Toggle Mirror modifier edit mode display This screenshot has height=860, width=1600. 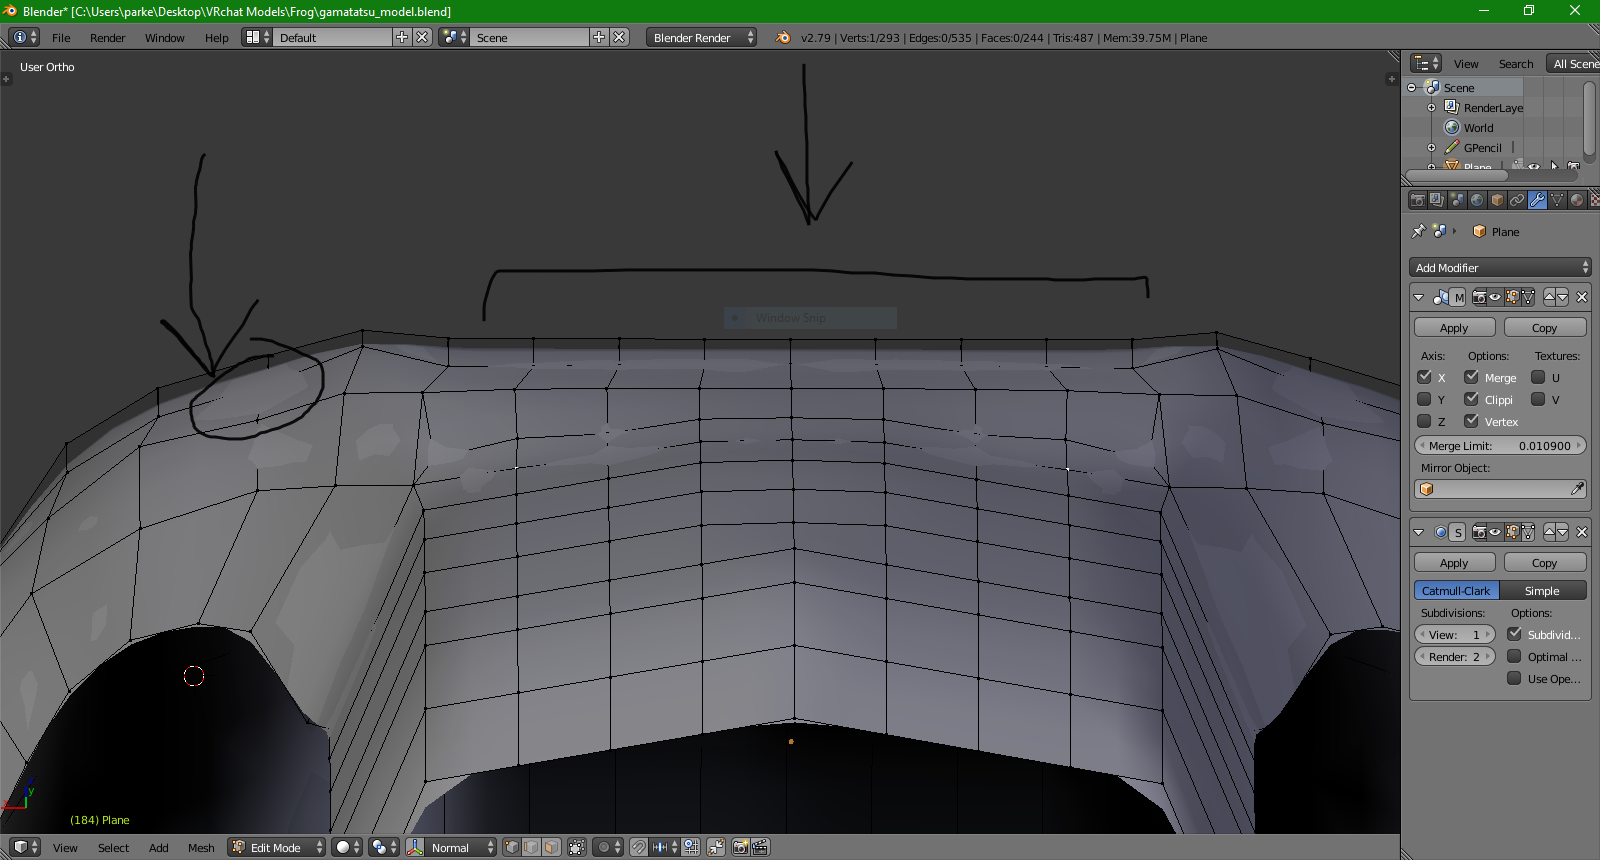point(1511,297)
